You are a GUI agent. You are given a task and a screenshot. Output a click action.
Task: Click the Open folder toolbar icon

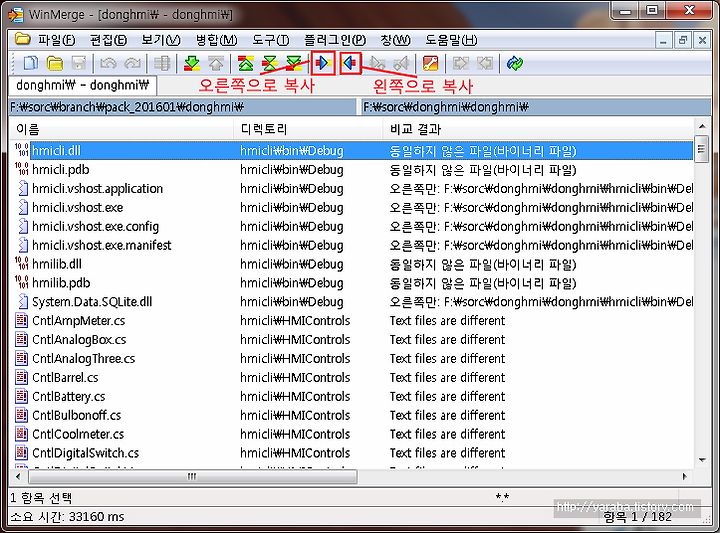coord(55,63)
